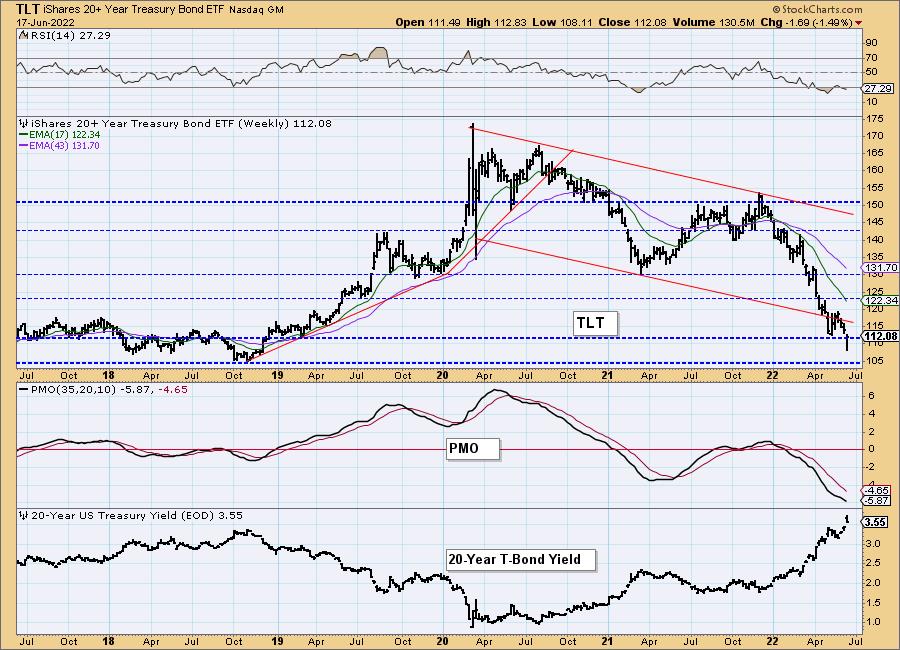The image size is (900, 650).
Task: Click the header title iShares 20+ Year Treasury Bond ETF
Action: click(135, 10)
